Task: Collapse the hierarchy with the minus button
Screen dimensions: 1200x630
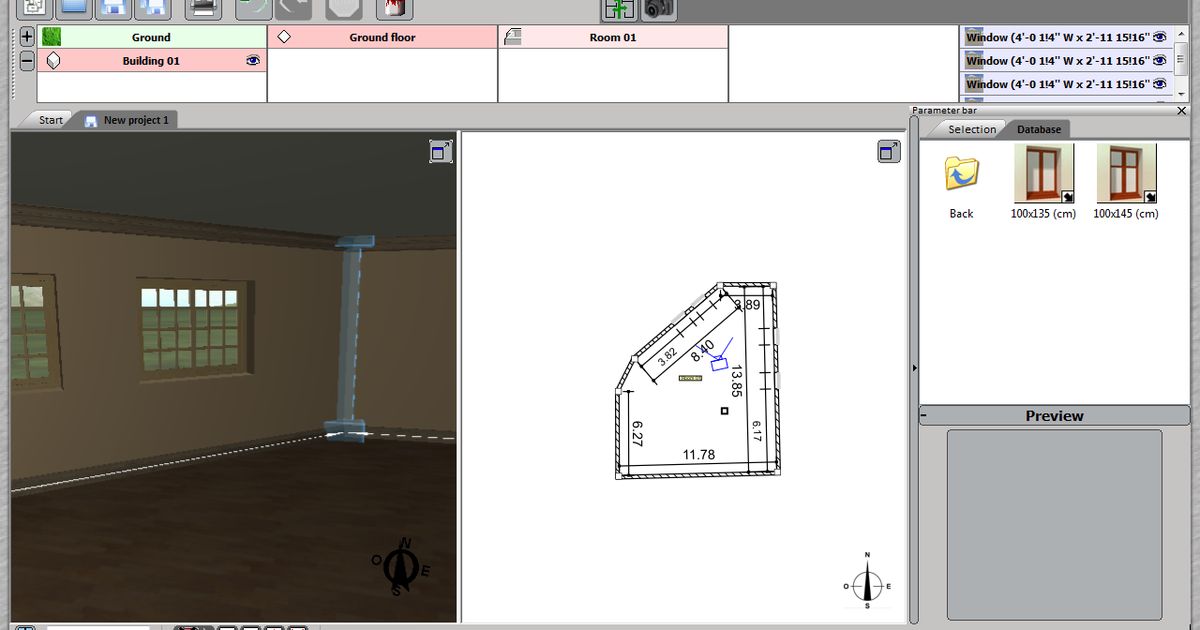Action: (27, 61)
